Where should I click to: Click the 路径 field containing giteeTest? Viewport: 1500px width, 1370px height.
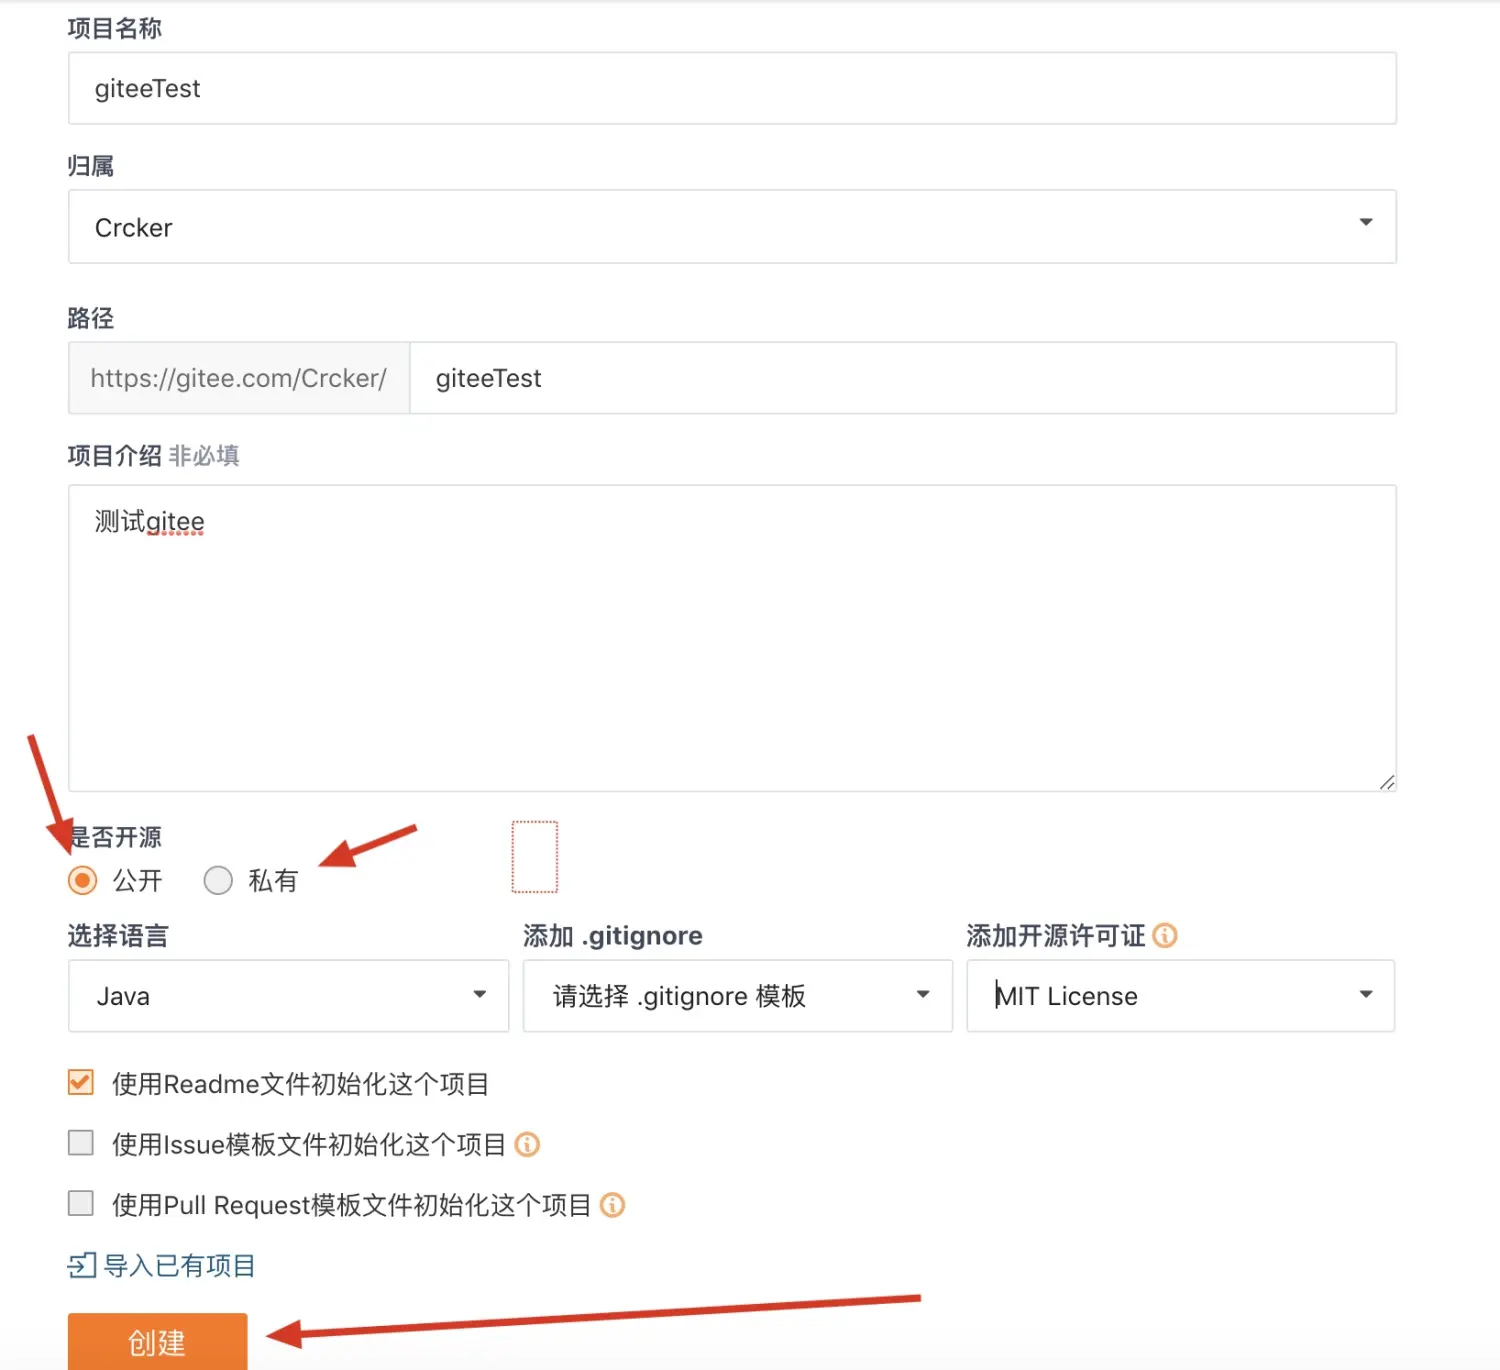click(903, 378)
